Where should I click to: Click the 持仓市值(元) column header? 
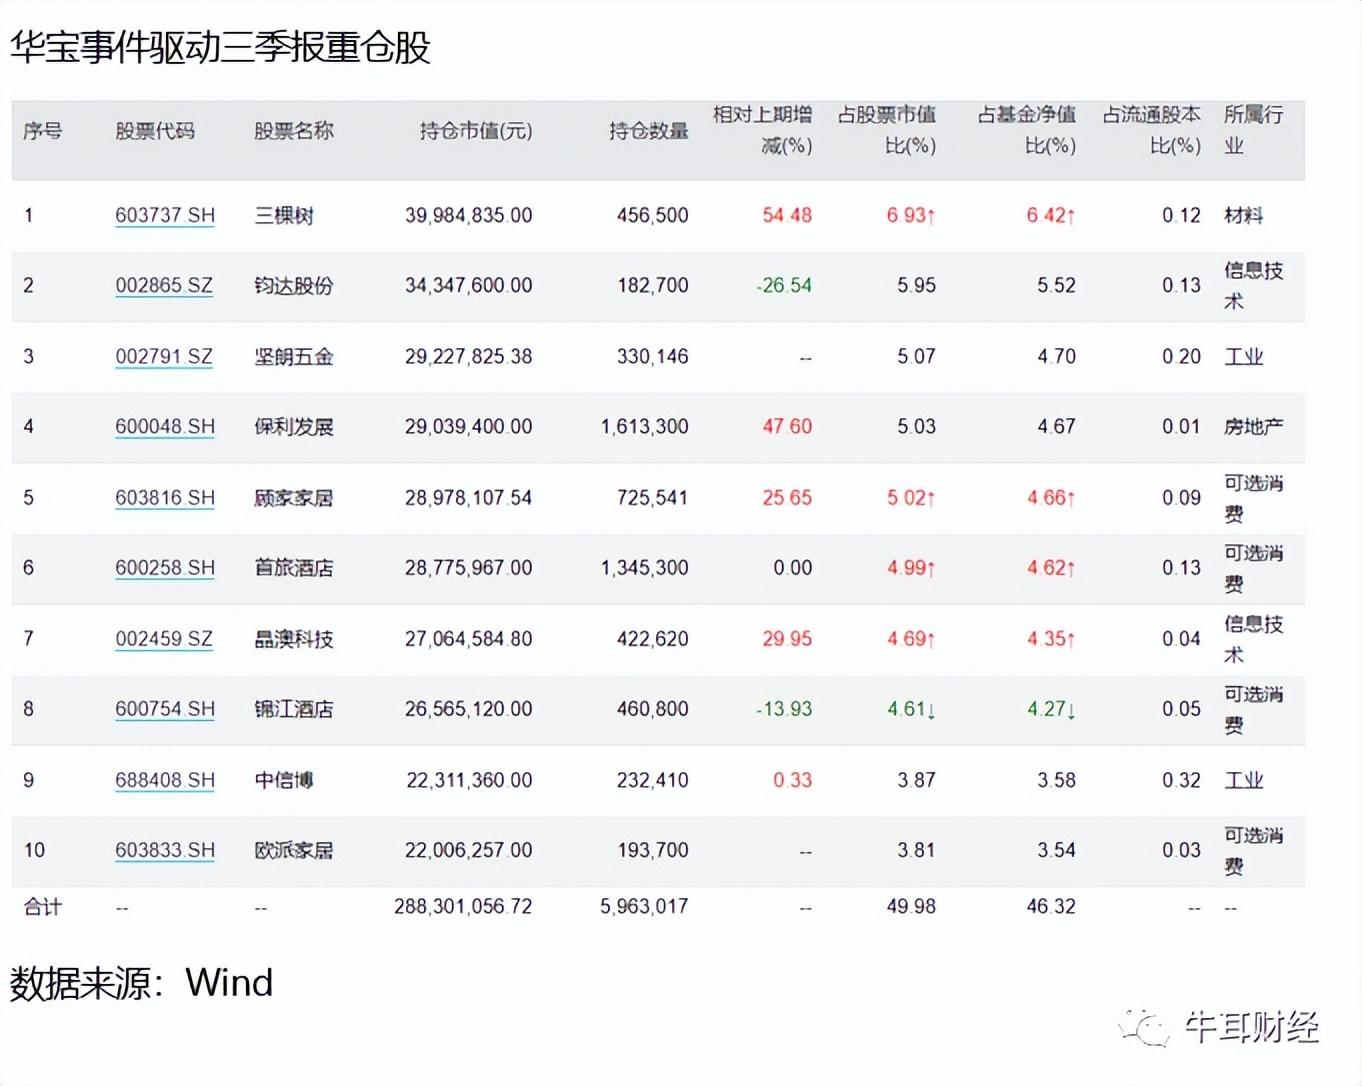[475, 131]
